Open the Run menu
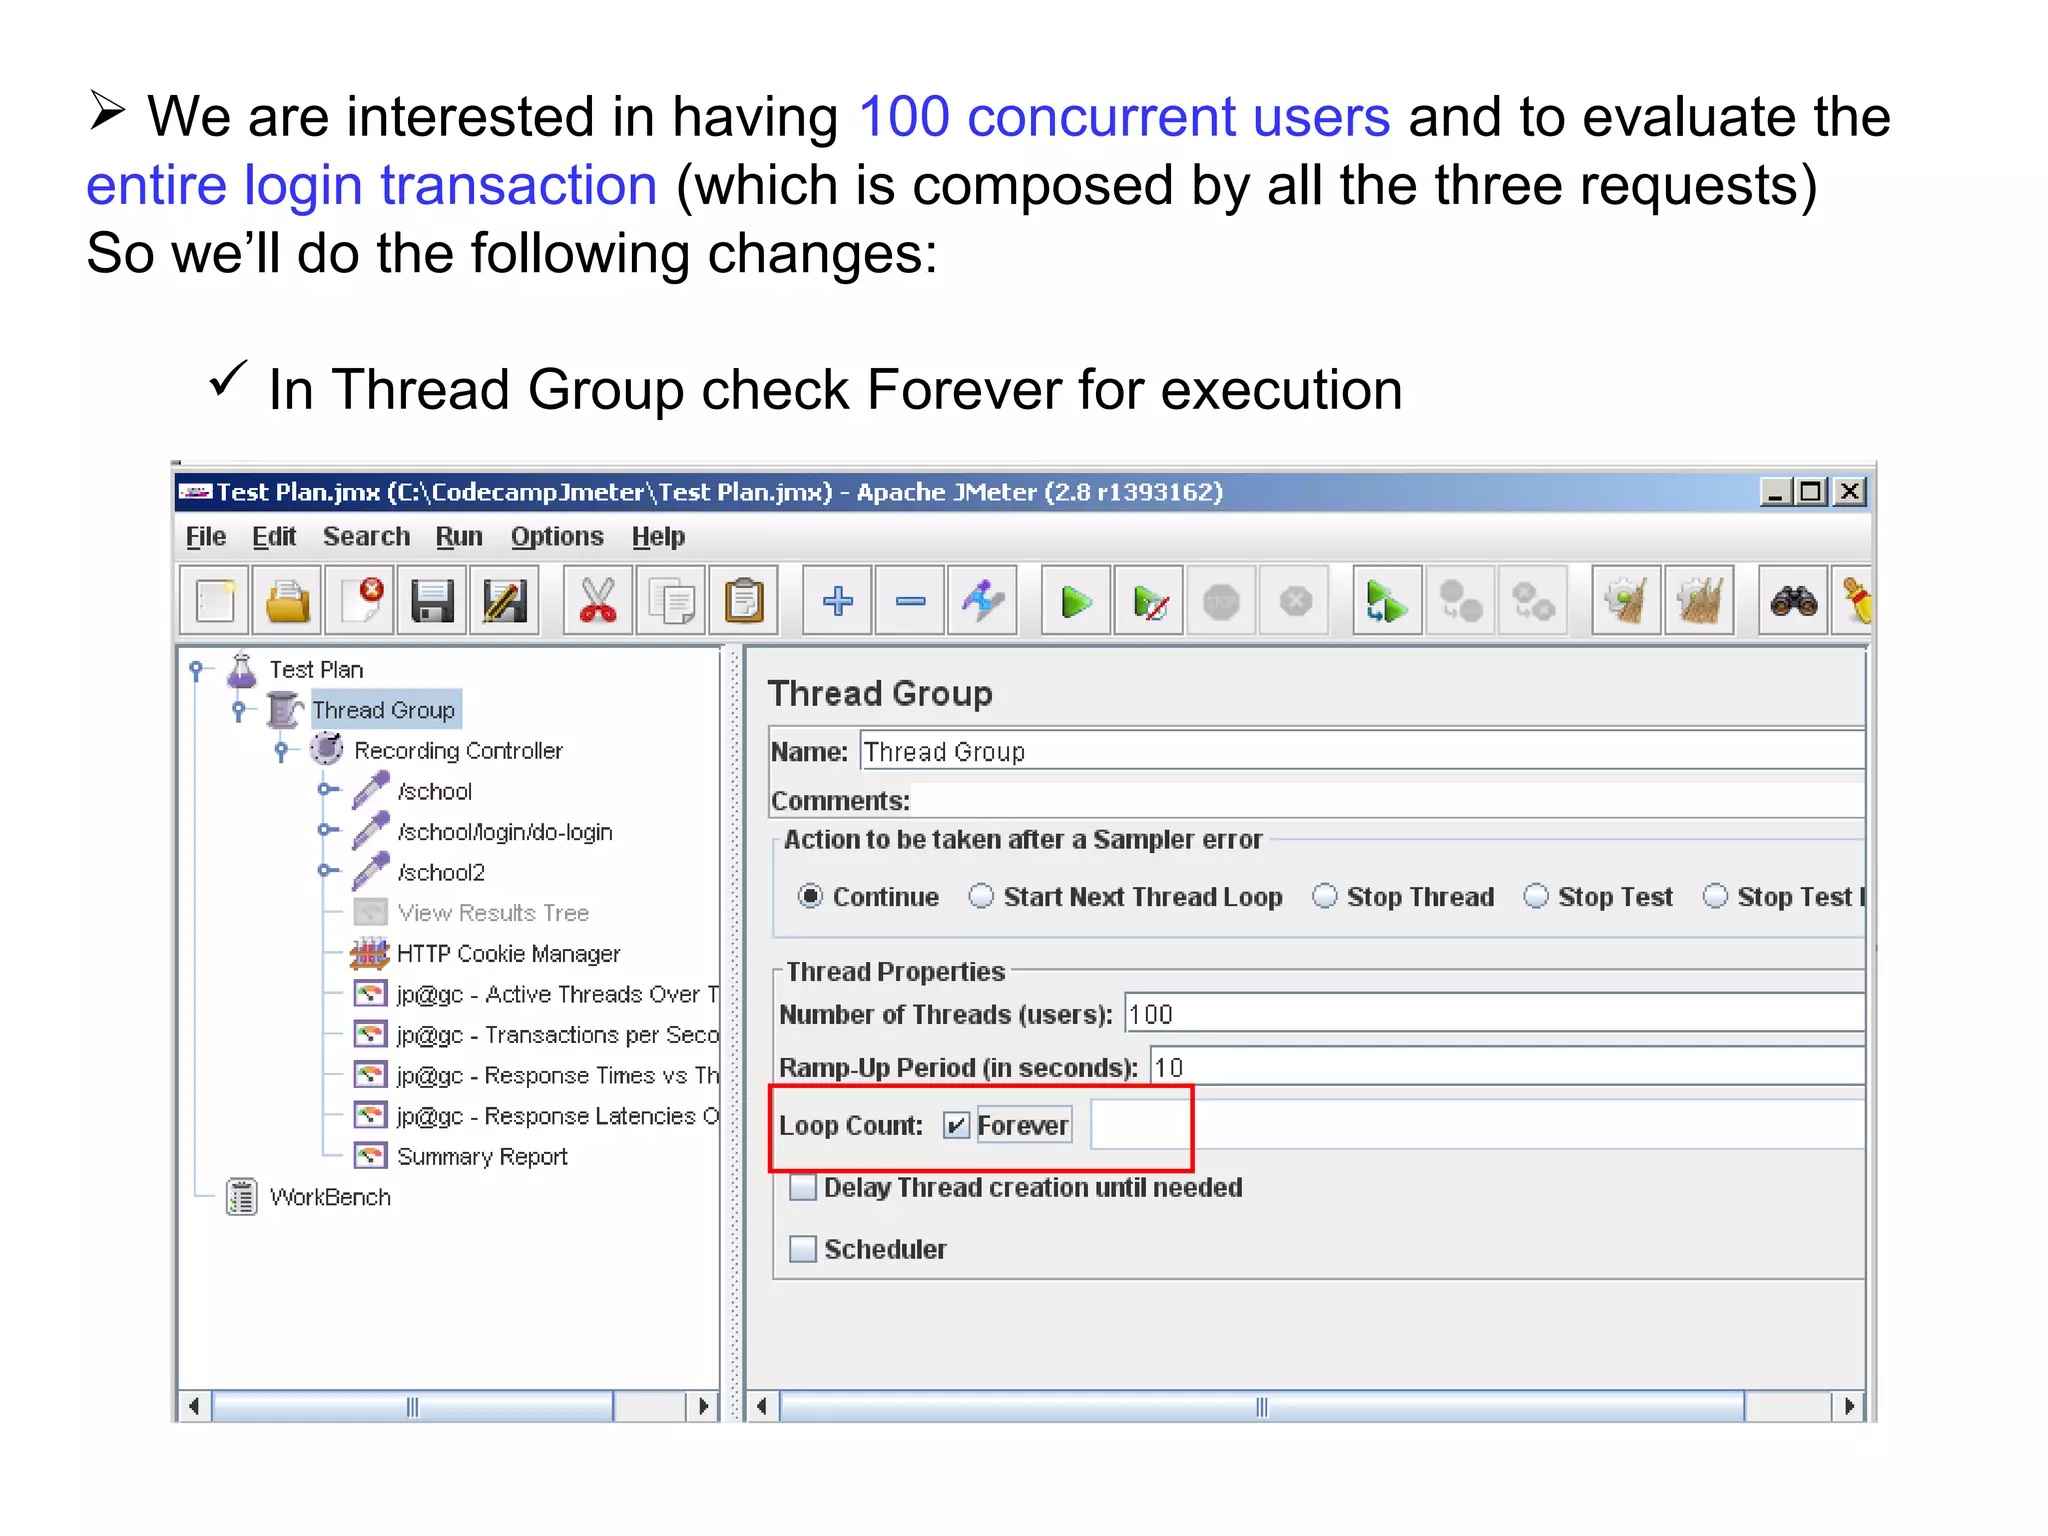This screenshot has width=2048, height=1536. pyautogui.click(x=459, y=537)
